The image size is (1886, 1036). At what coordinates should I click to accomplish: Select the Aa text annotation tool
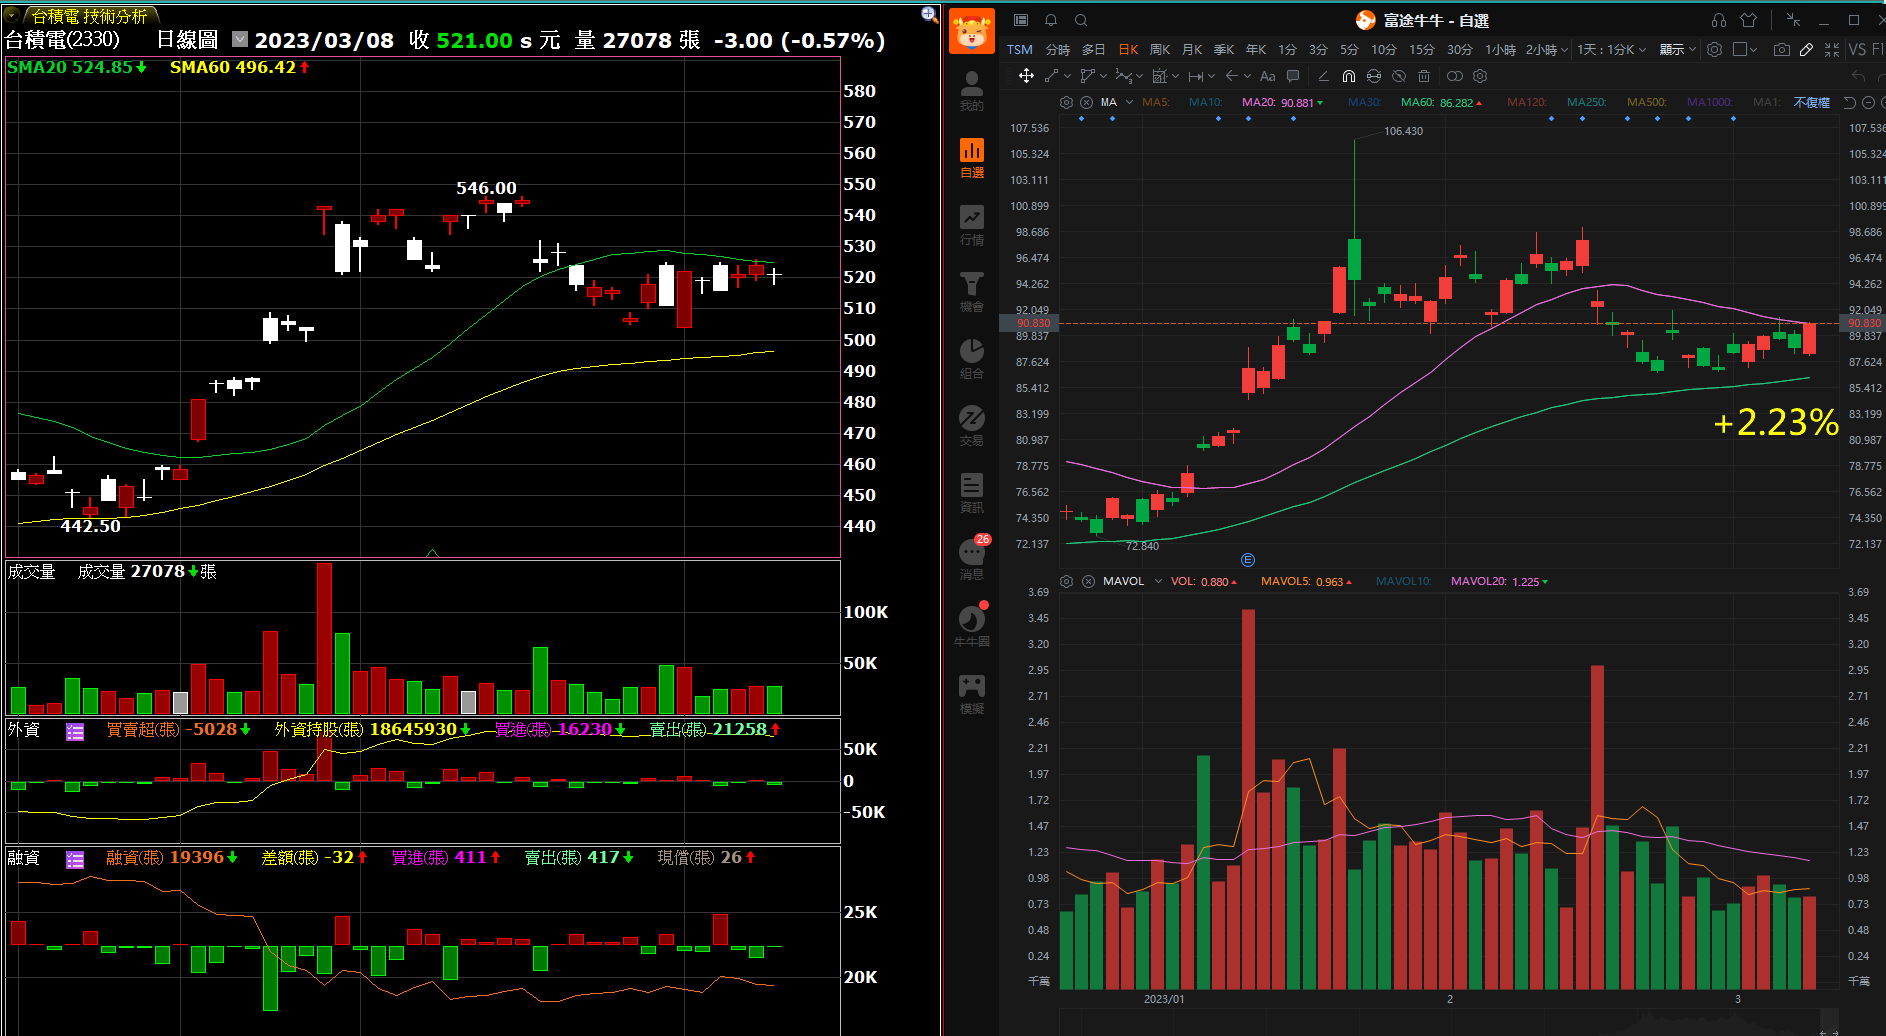pyautogui.click(x=1267, y=76)
